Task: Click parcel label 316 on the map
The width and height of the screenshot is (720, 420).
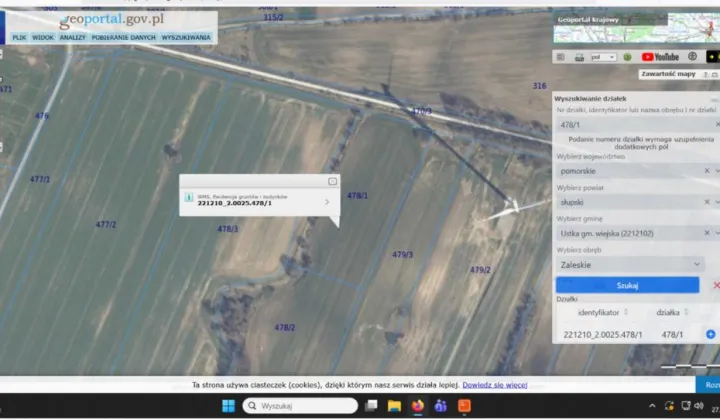Action: (540, 86)
